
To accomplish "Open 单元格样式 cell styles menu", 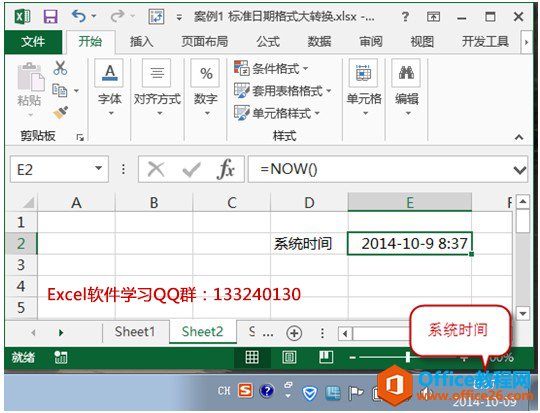I will (277, 113).
